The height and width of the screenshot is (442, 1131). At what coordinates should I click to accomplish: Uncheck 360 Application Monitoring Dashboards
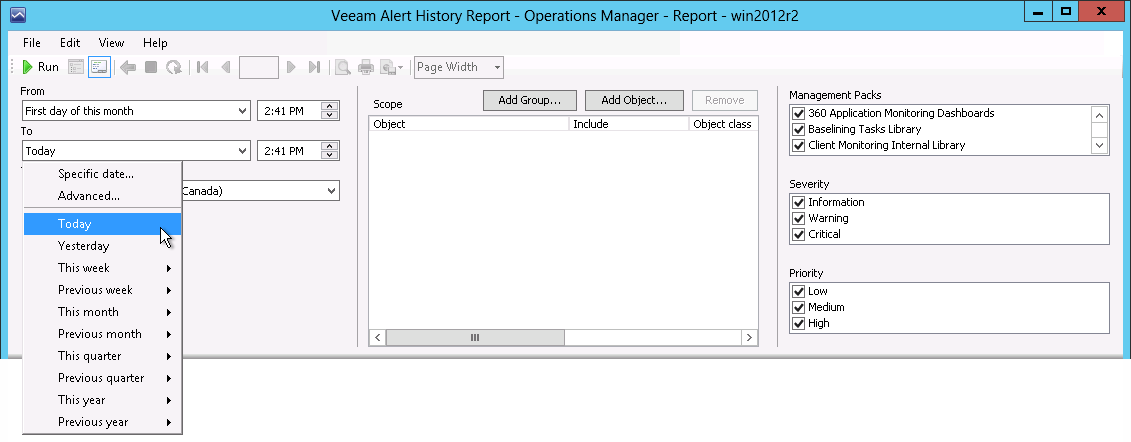(798, 113)
